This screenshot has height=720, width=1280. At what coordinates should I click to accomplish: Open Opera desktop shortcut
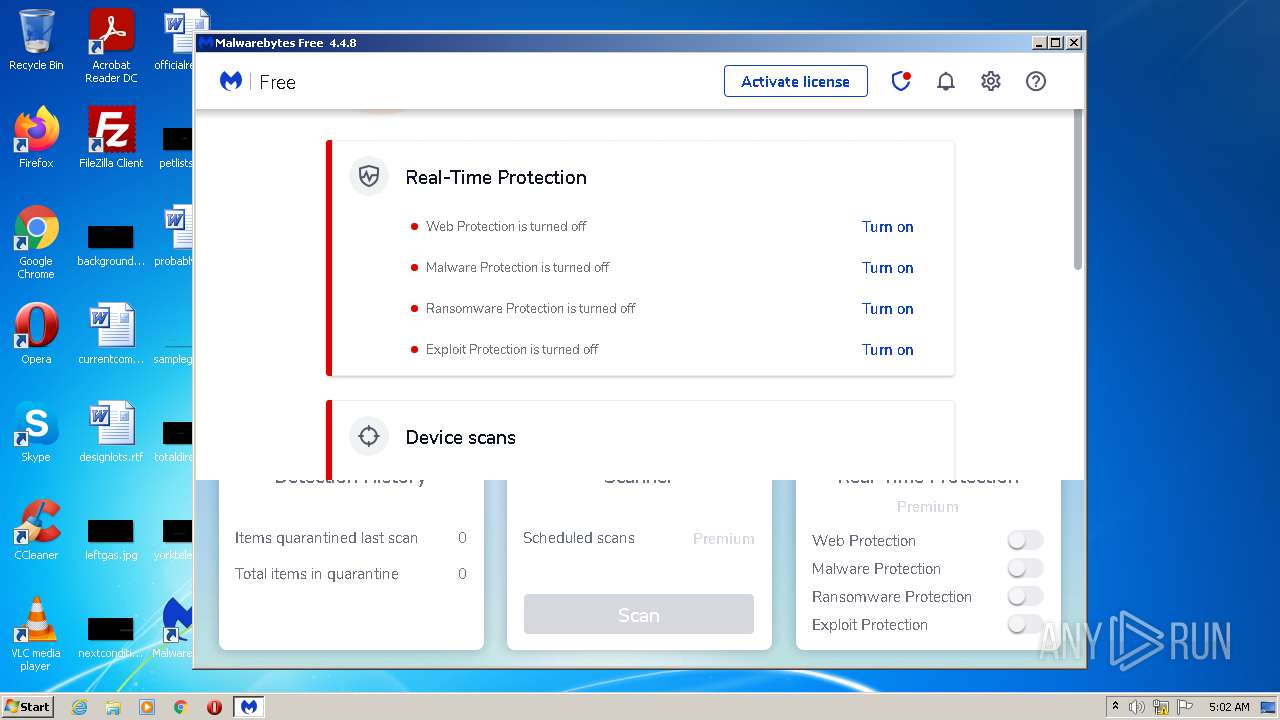tap(36, 334)
